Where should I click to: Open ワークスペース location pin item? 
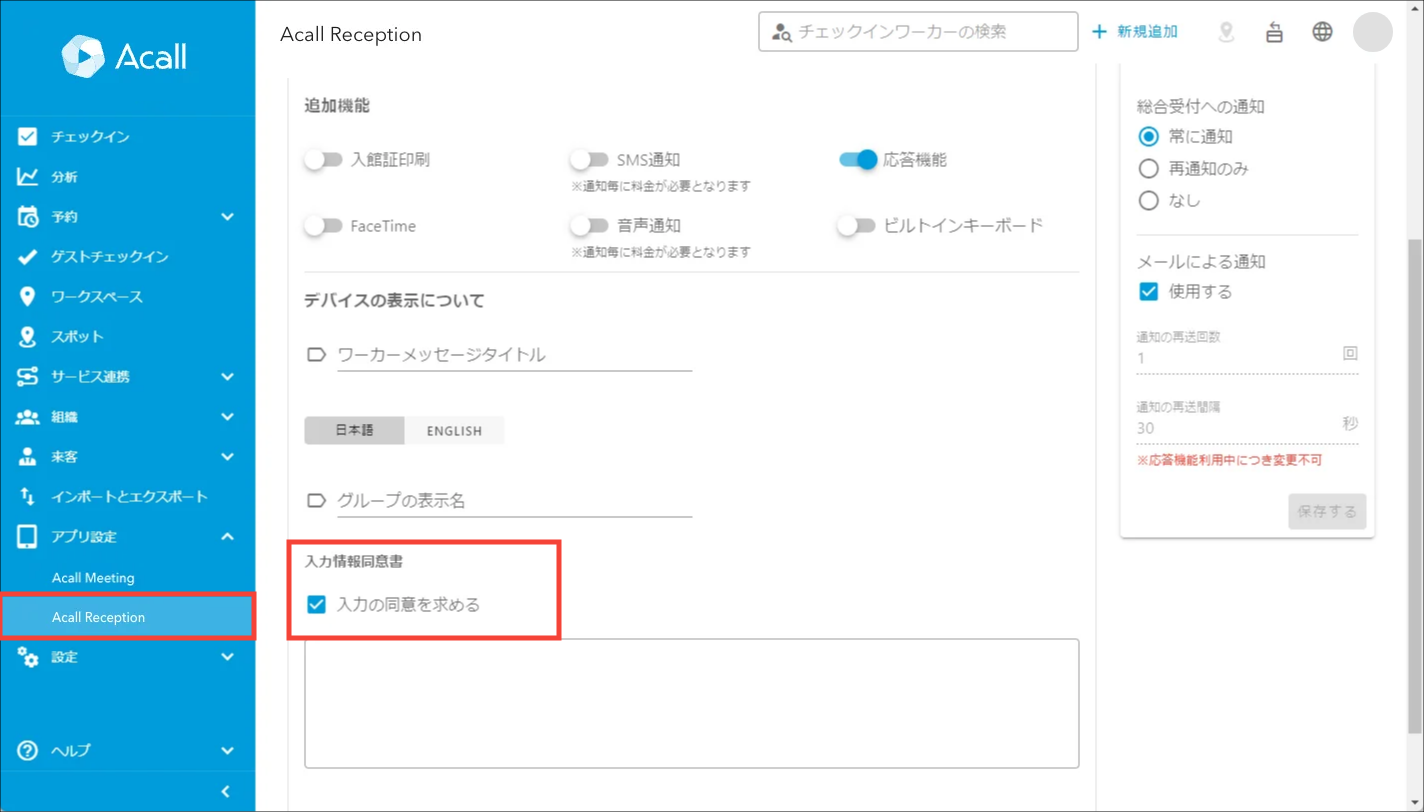click(128, 297)
